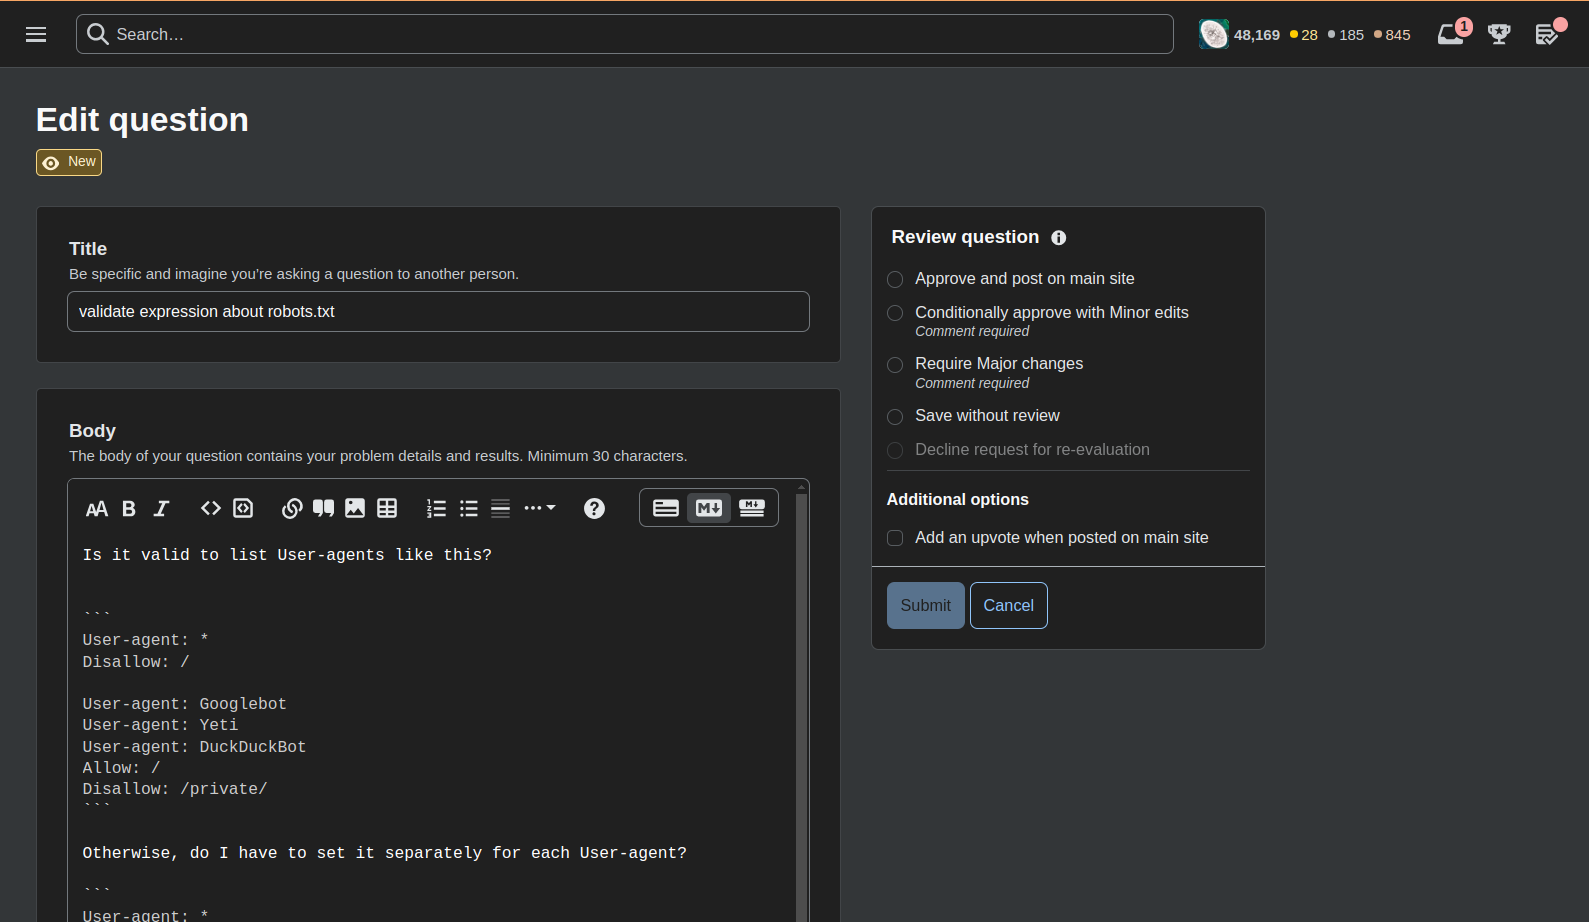Image resolution: width=1589 pixels, height=922 pixels.
Task: Click the bronze badge count 845
Action: pyautogui.click(x=1392, y=35)
